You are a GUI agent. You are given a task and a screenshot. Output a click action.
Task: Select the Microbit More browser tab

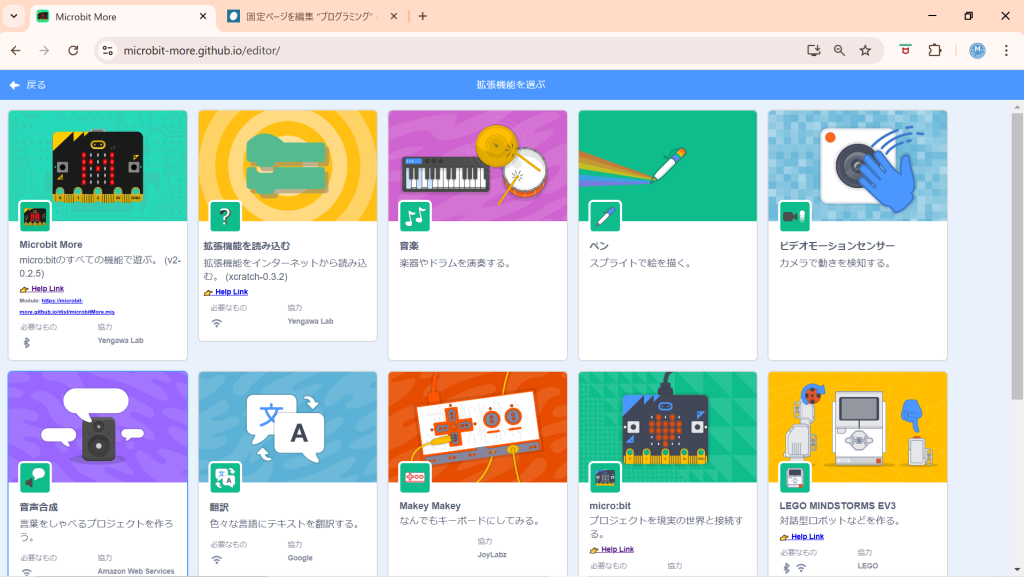click(120, 16)
